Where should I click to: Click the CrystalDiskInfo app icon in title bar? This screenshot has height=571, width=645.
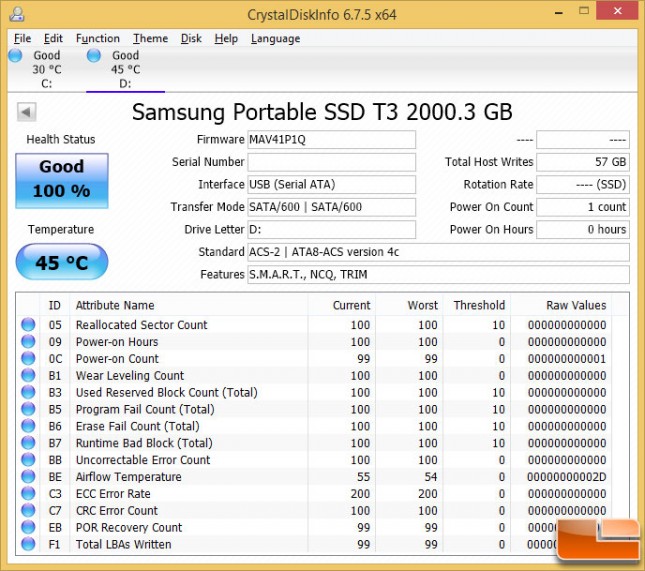[17, 14]
